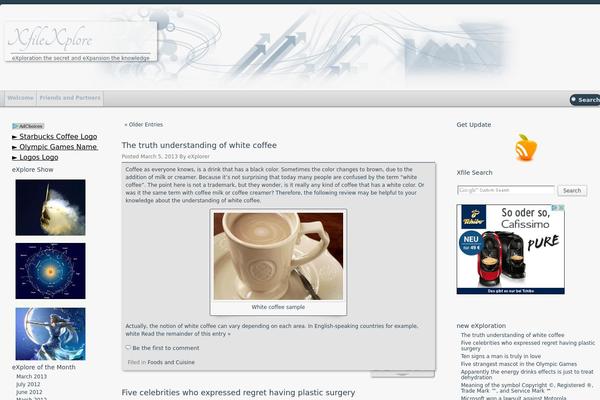Open the rocket launch thumbnail in eXplore Show

[x=51, y=207]
